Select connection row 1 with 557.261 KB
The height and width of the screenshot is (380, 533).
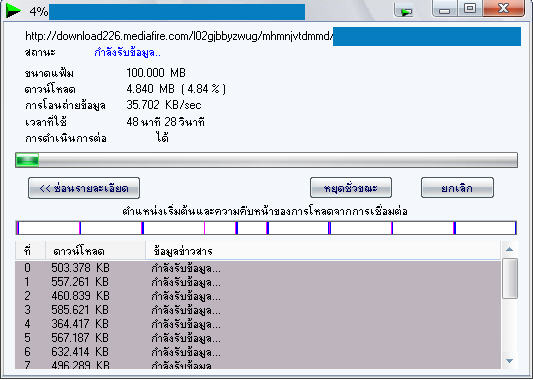pyautogui.click(x=258, y=282)
